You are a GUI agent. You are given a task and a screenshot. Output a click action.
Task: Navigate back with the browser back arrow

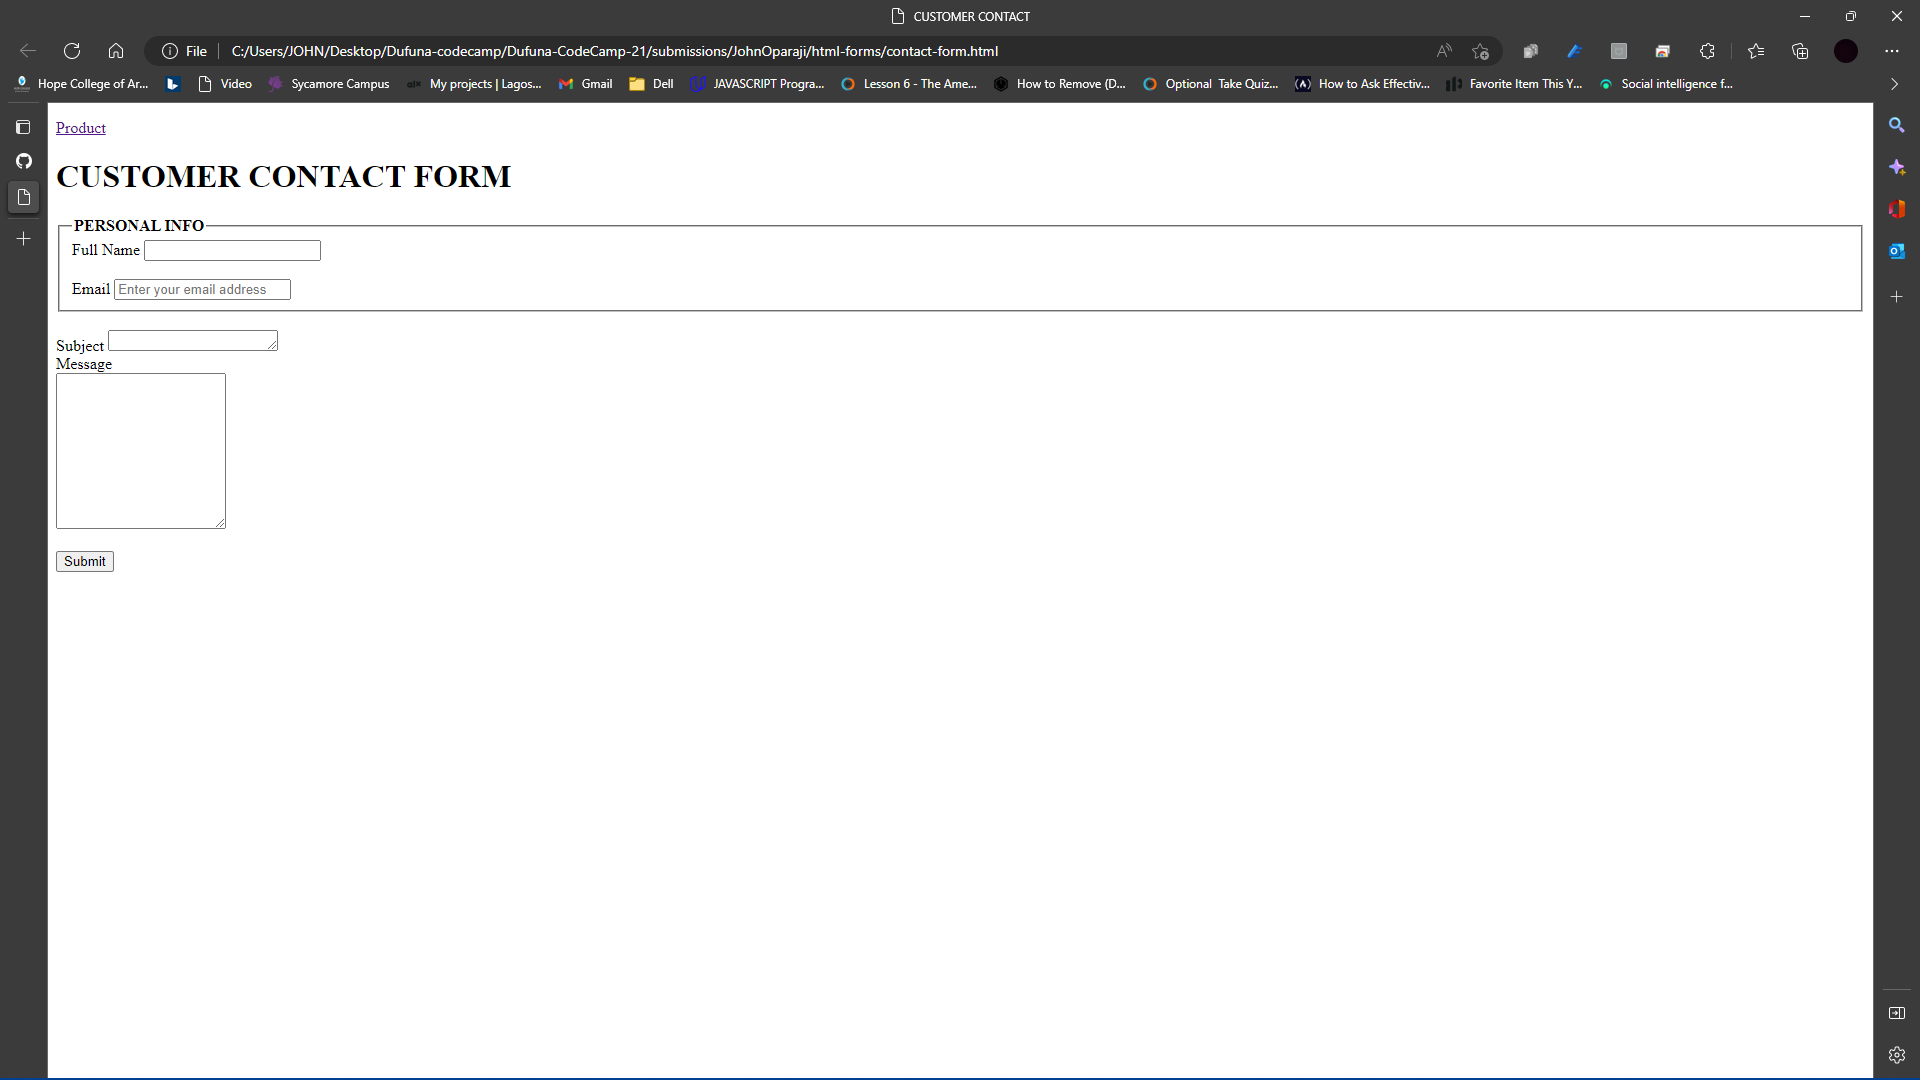[27, 51]
